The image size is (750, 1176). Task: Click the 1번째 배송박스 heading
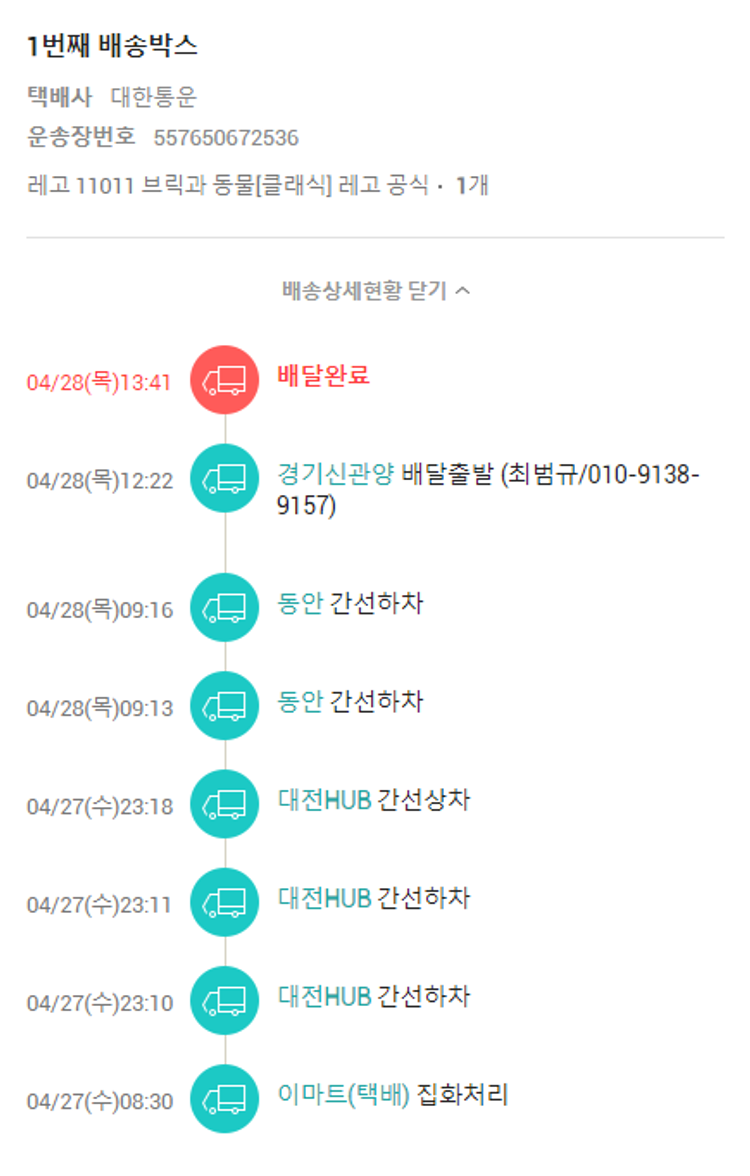[112, 45]
